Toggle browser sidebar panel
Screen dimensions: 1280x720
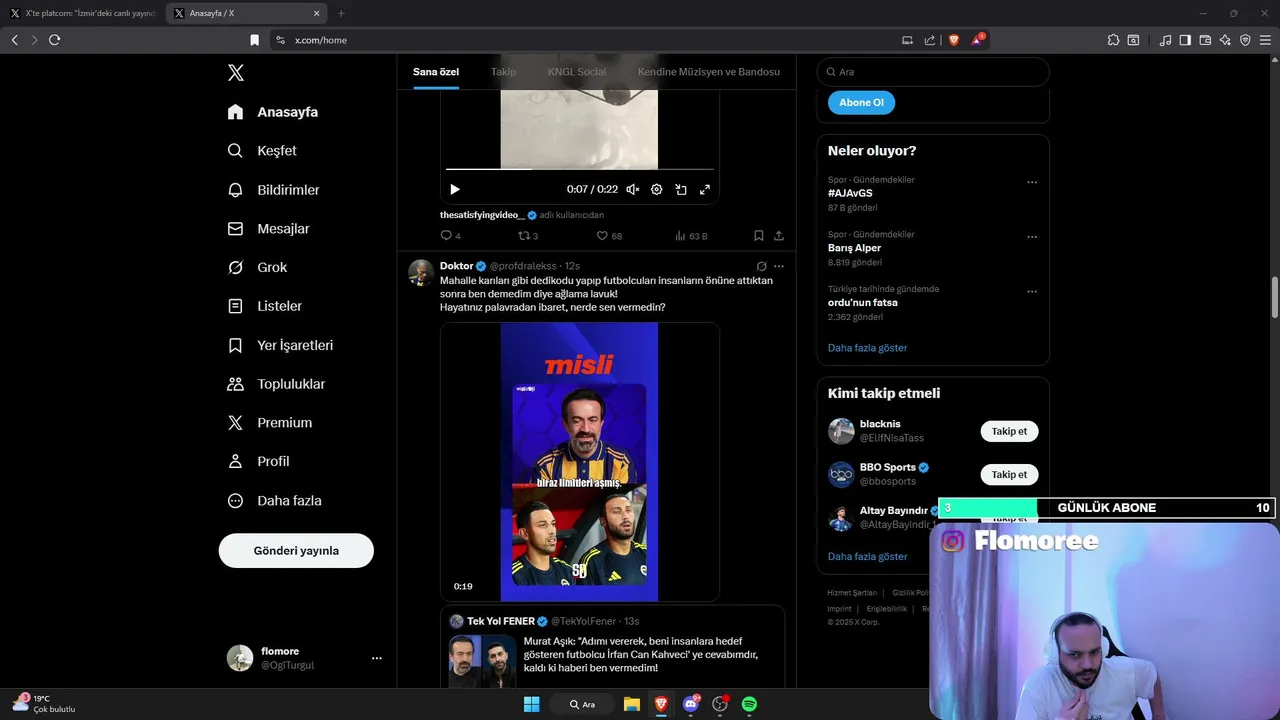pos(1185,40)
